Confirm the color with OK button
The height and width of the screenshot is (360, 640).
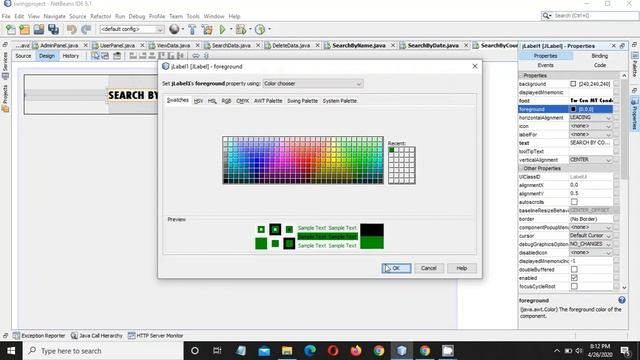click(396, 268)
